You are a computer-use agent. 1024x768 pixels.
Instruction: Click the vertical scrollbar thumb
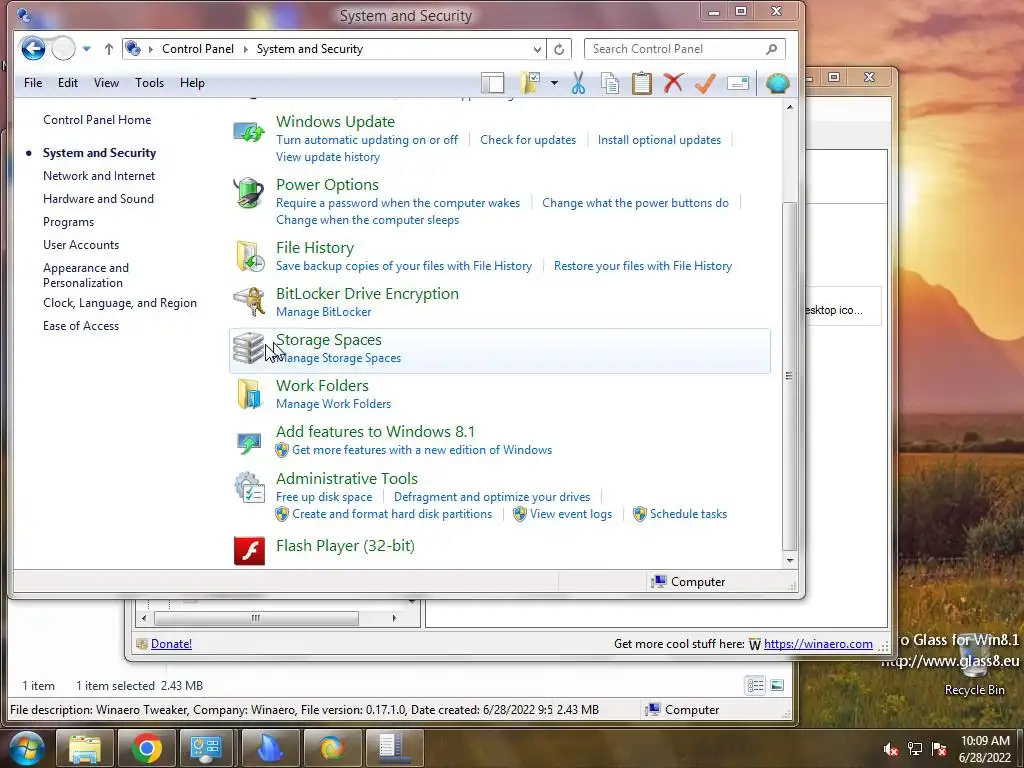[790, 376]
